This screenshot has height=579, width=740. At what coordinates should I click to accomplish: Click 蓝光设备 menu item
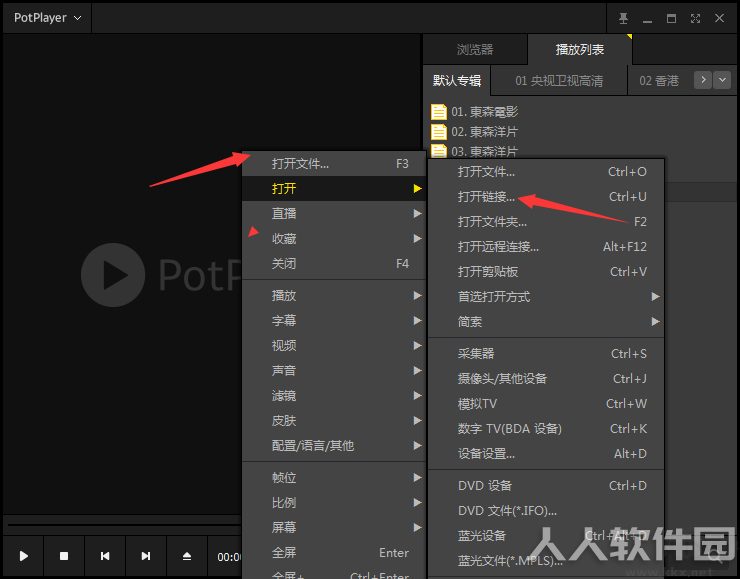coord(546,536)
